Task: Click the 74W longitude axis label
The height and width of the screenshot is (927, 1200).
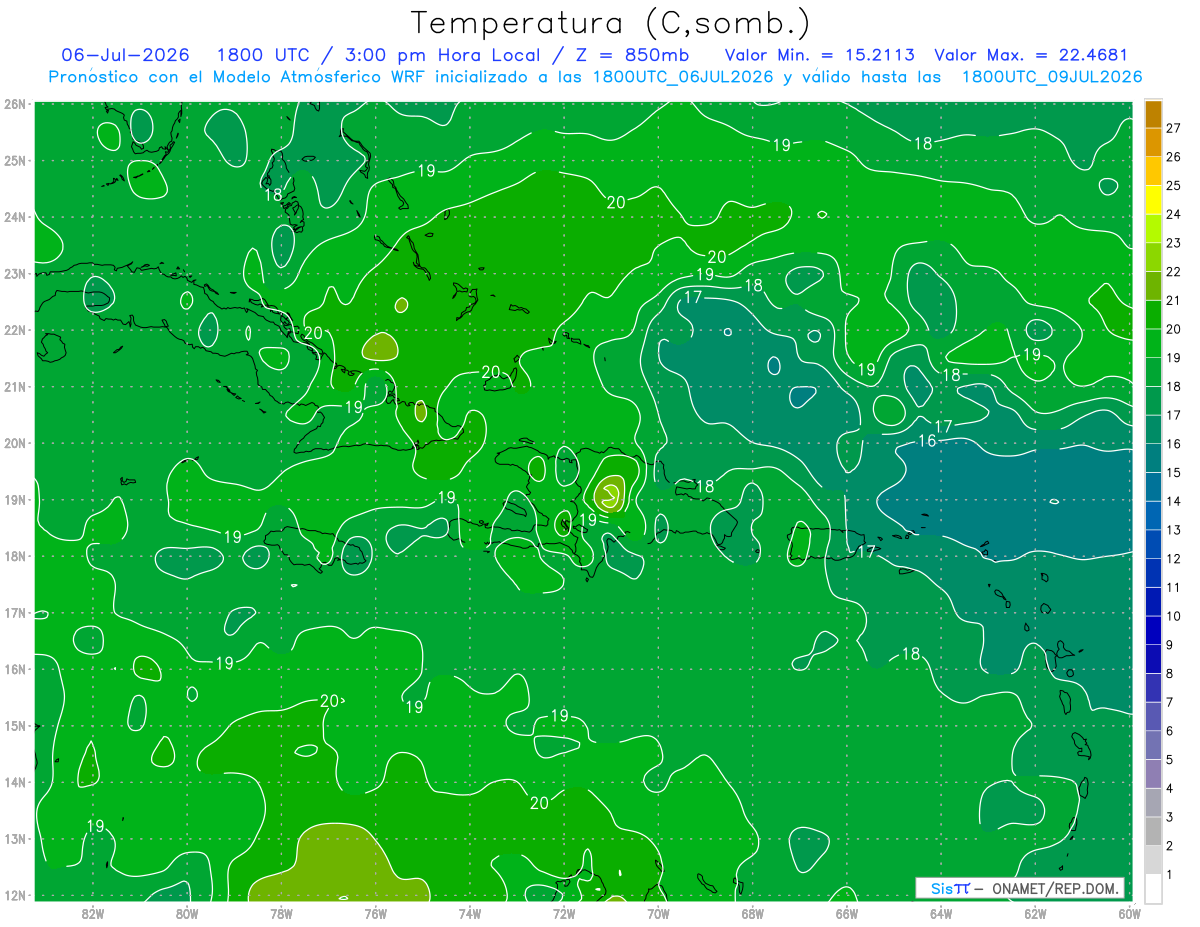Action: click(x=470, y=913)
